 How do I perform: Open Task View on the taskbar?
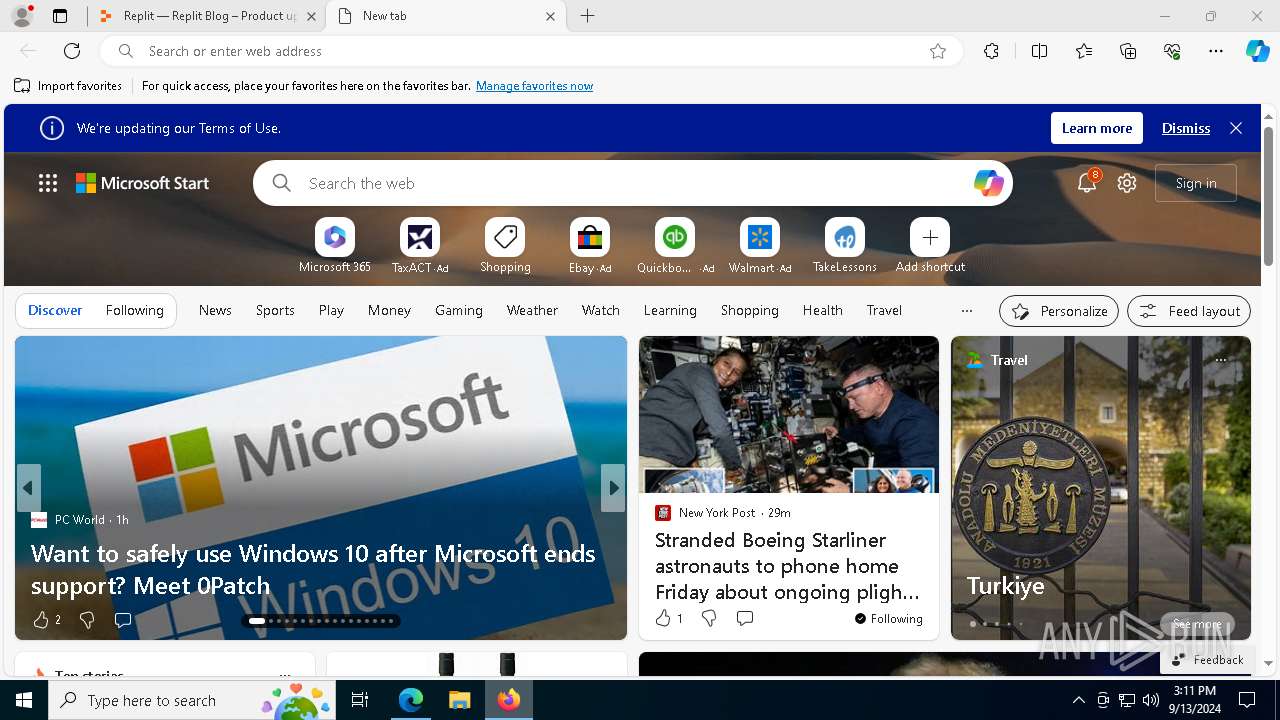pos(360,700)
